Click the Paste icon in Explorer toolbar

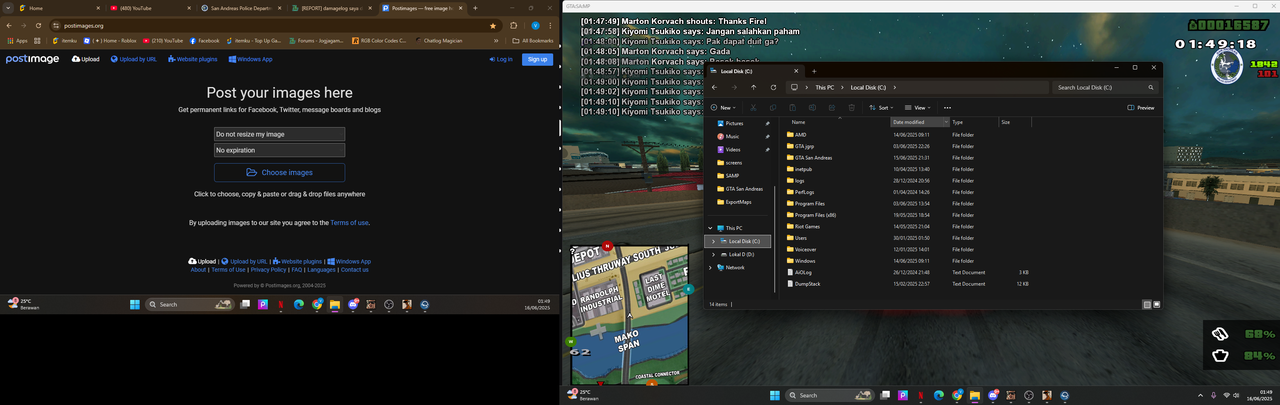point(792,107)
